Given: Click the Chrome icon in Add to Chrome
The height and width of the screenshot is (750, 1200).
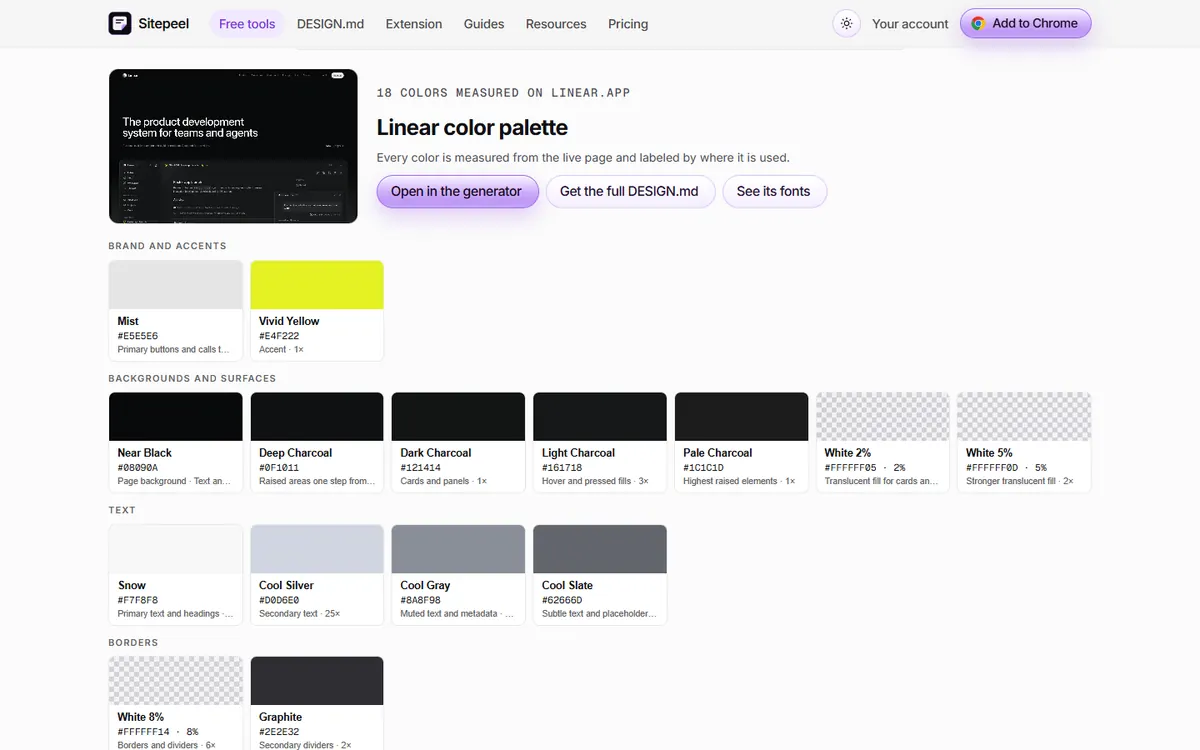Looking at the screenshot, I should point(978,24).
